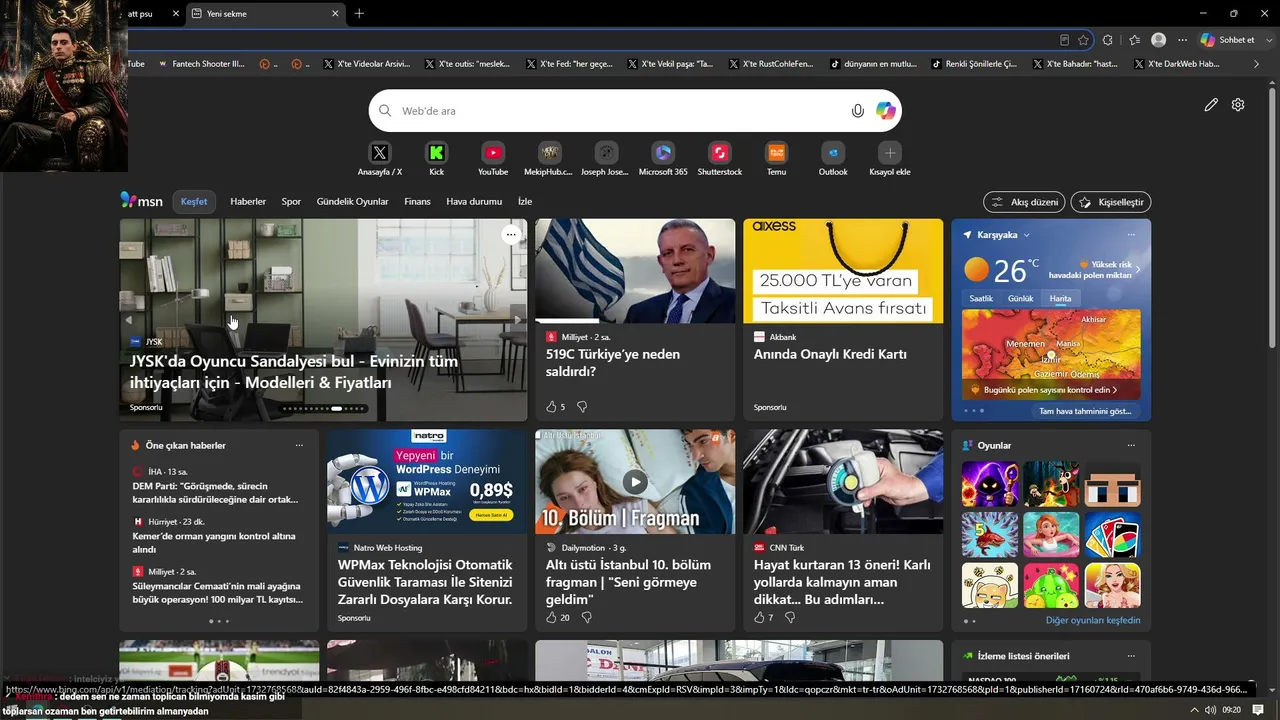Select the Keşfet feed tab
The height and width of the screenshot is (720, 1280).
(x=194, y=202)
